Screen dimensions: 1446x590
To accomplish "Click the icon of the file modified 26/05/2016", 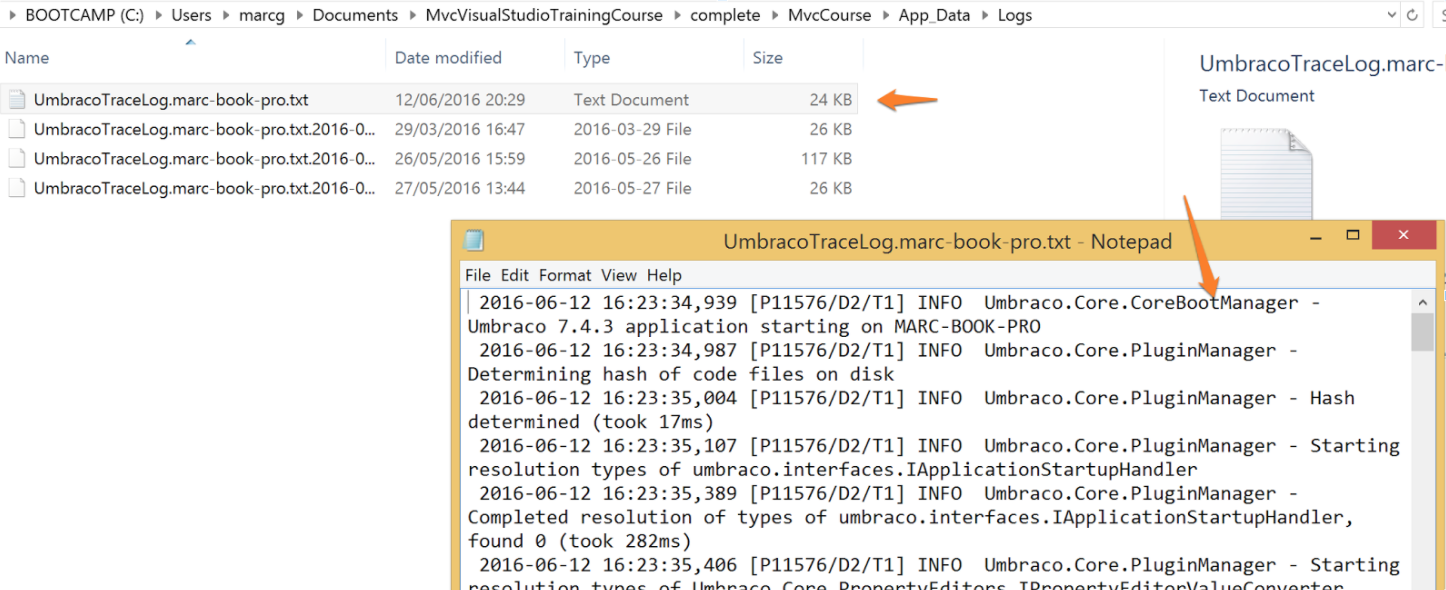I will [16, 158].
